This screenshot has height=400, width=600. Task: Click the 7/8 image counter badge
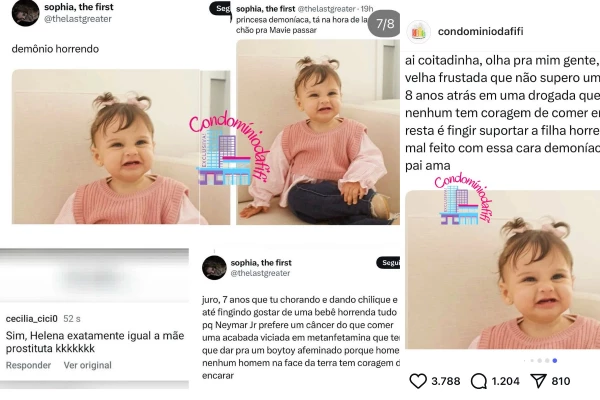click(385, 24)
